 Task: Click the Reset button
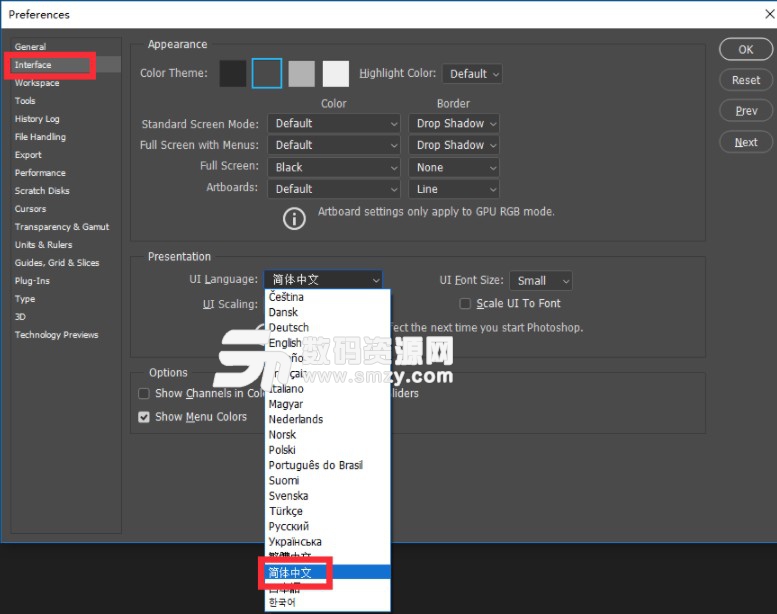point(745,80)
